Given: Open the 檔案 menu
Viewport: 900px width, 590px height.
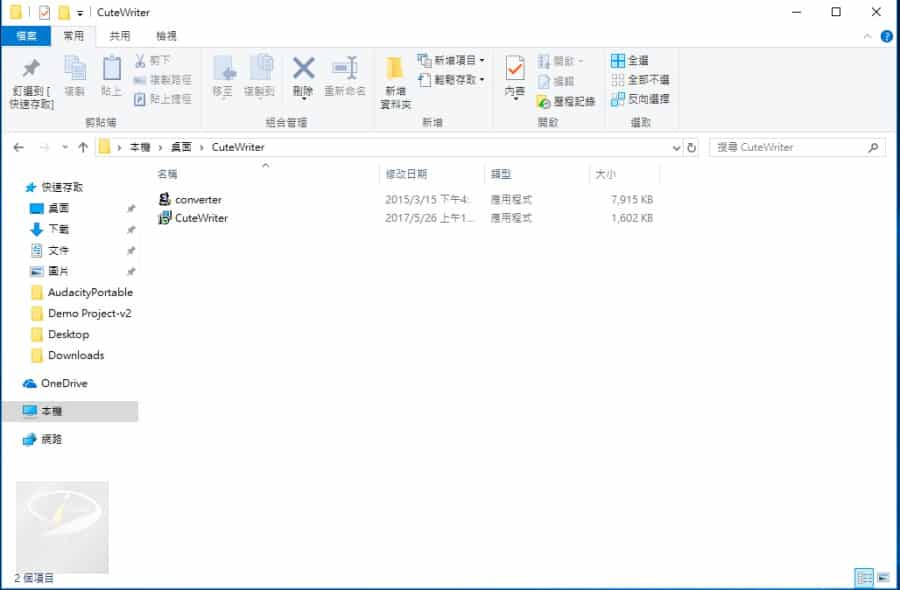Looking at the screenshot, I should coord(26,34).
